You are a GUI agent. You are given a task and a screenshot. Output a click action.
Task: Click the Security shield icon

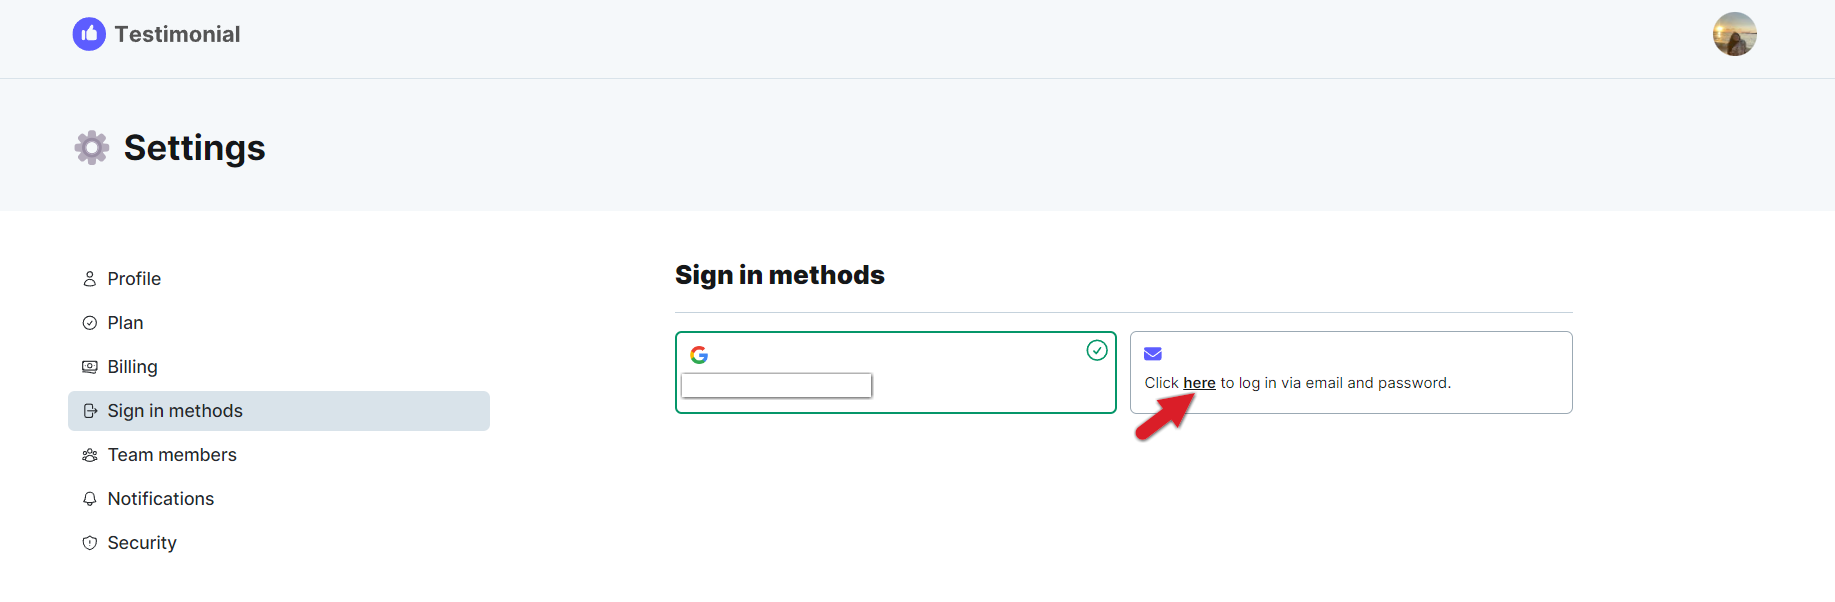pos(90,543)
